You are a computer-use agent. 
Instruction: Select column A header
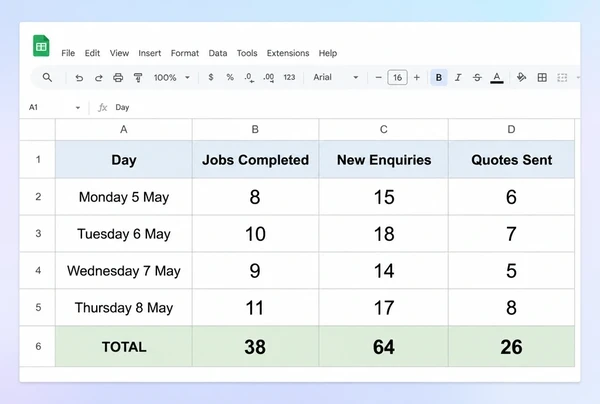coord(124,130)
